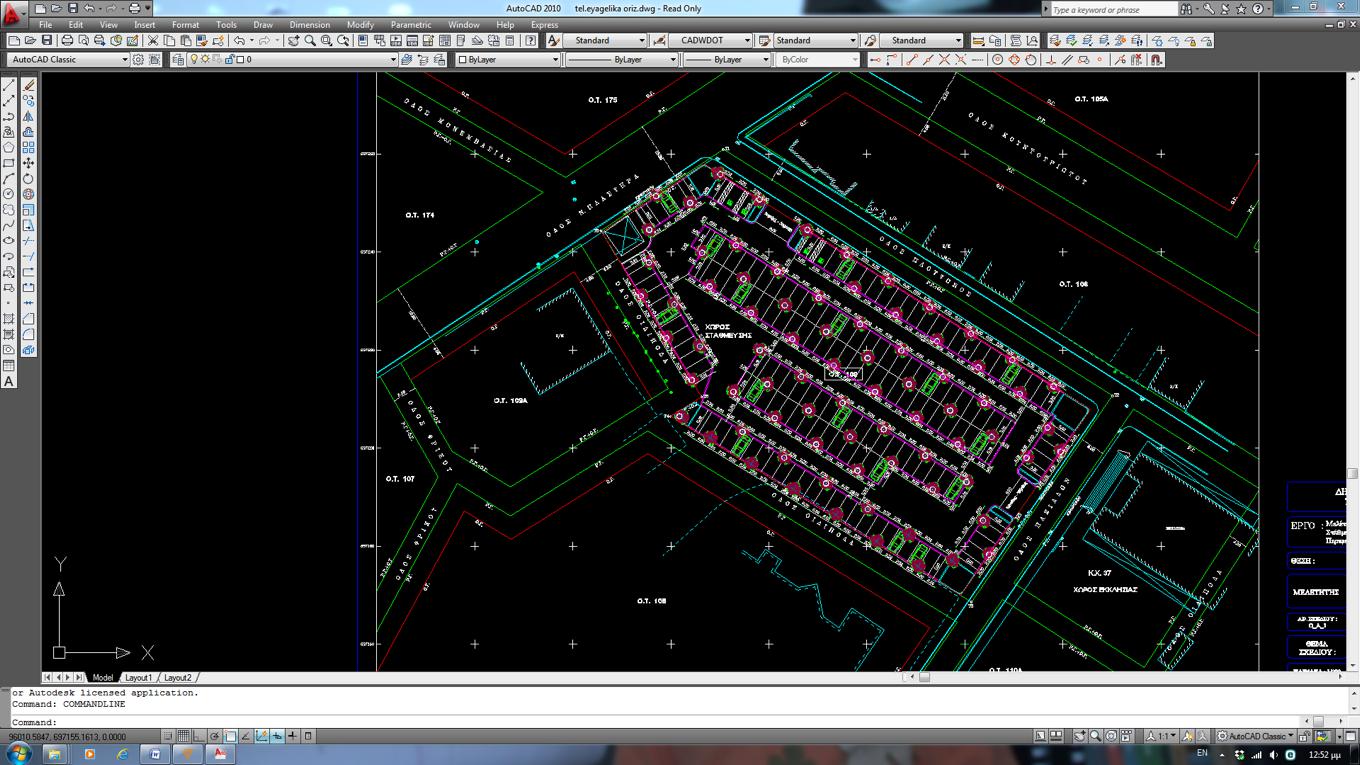1360x765 pixels.
Task: Click the Save icon in Standard toolbar
Action: 46,40
